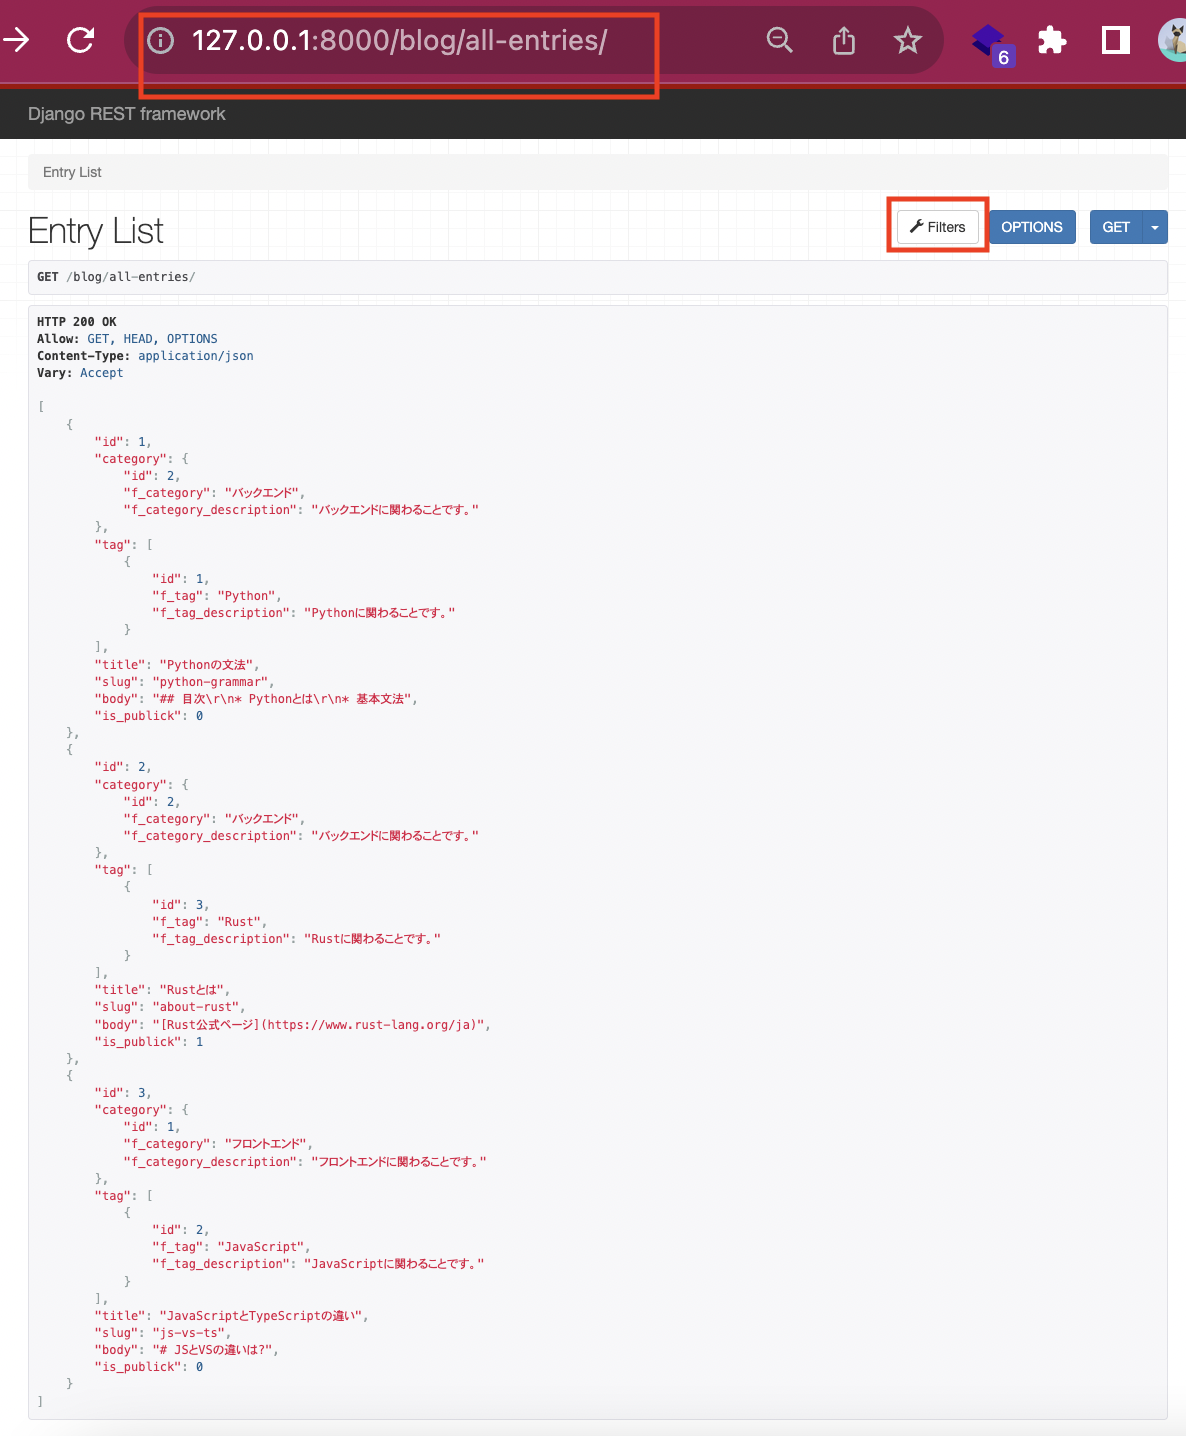Click the Entry List breadcrumb
The height and width of the screenshot is (1436, 1186).
[x=72, y=172]
